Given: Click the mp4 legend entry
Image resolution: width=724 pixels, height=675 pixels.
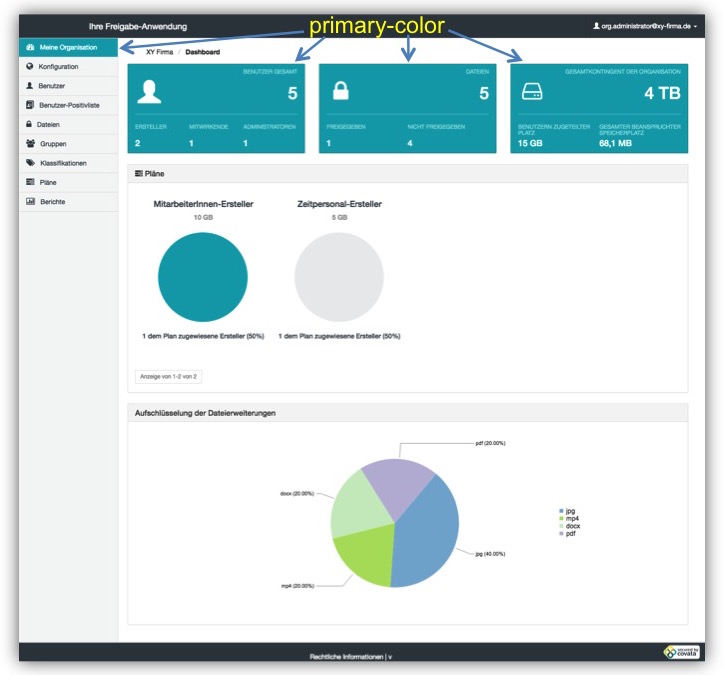Looking at the screenshot, I should 569,518.
